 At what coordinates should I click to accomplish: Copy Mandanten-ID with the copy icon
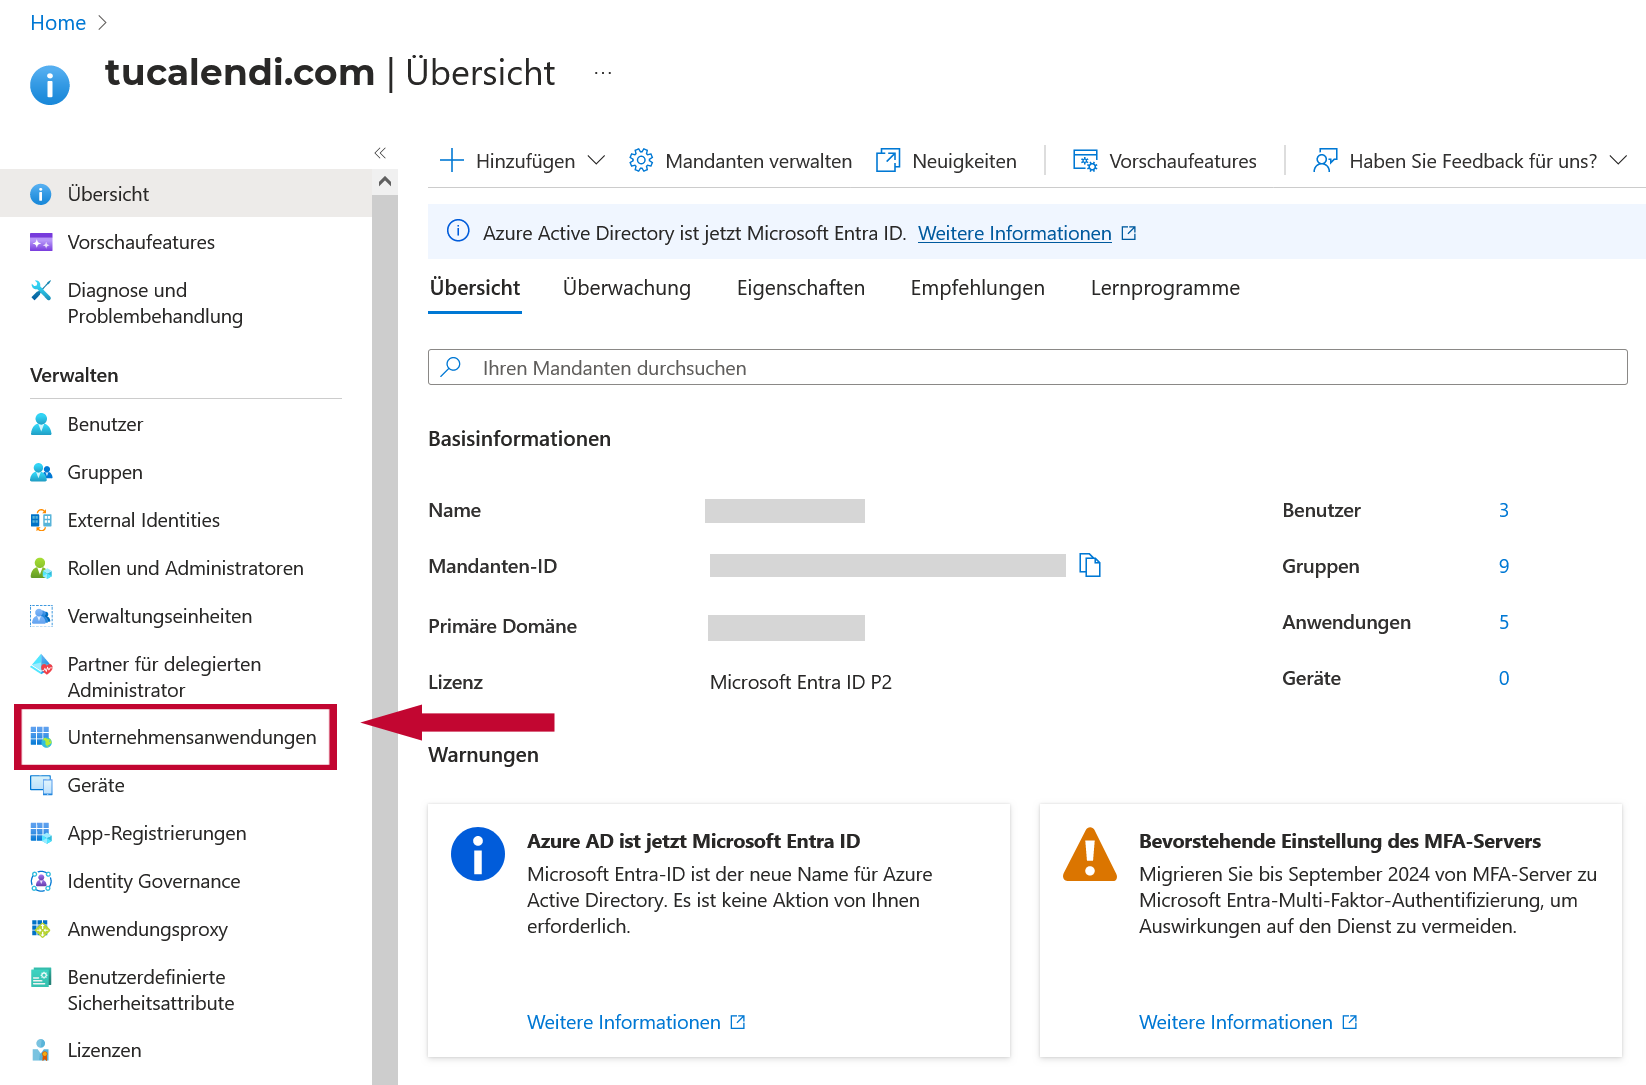[x=1090, y=566]
